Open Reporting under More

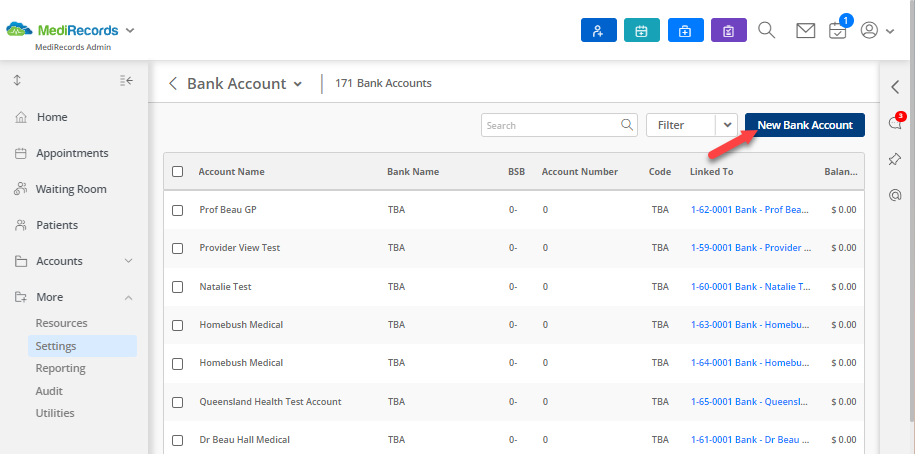pos(61,368)
